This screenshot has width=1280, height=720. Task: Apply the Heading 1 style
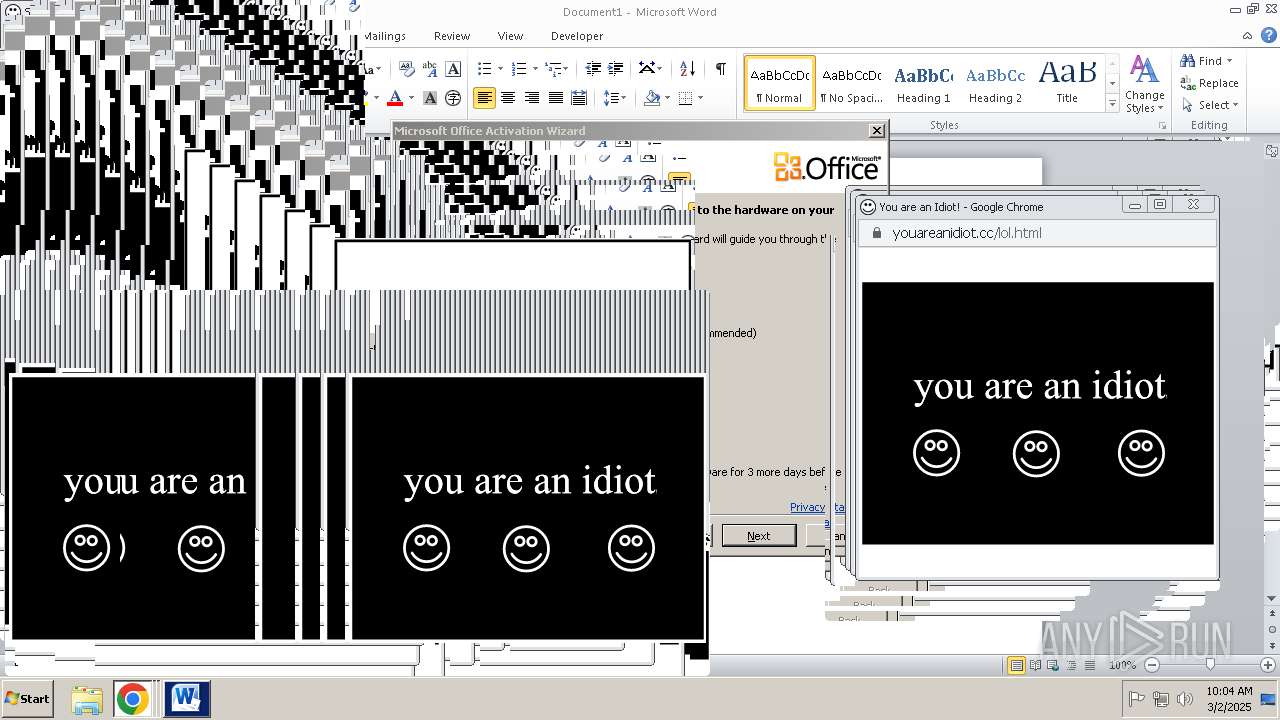click(x=923, y=84)
